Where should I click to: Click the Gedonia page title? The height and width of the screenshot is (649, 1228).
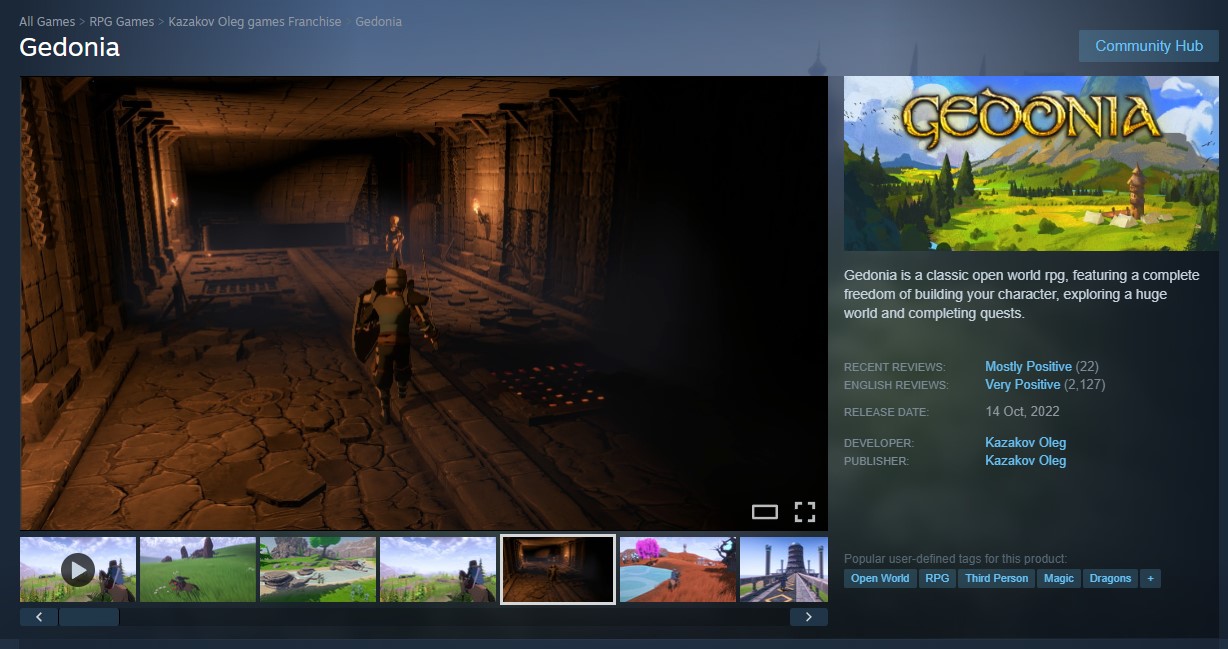coord(69,47)
